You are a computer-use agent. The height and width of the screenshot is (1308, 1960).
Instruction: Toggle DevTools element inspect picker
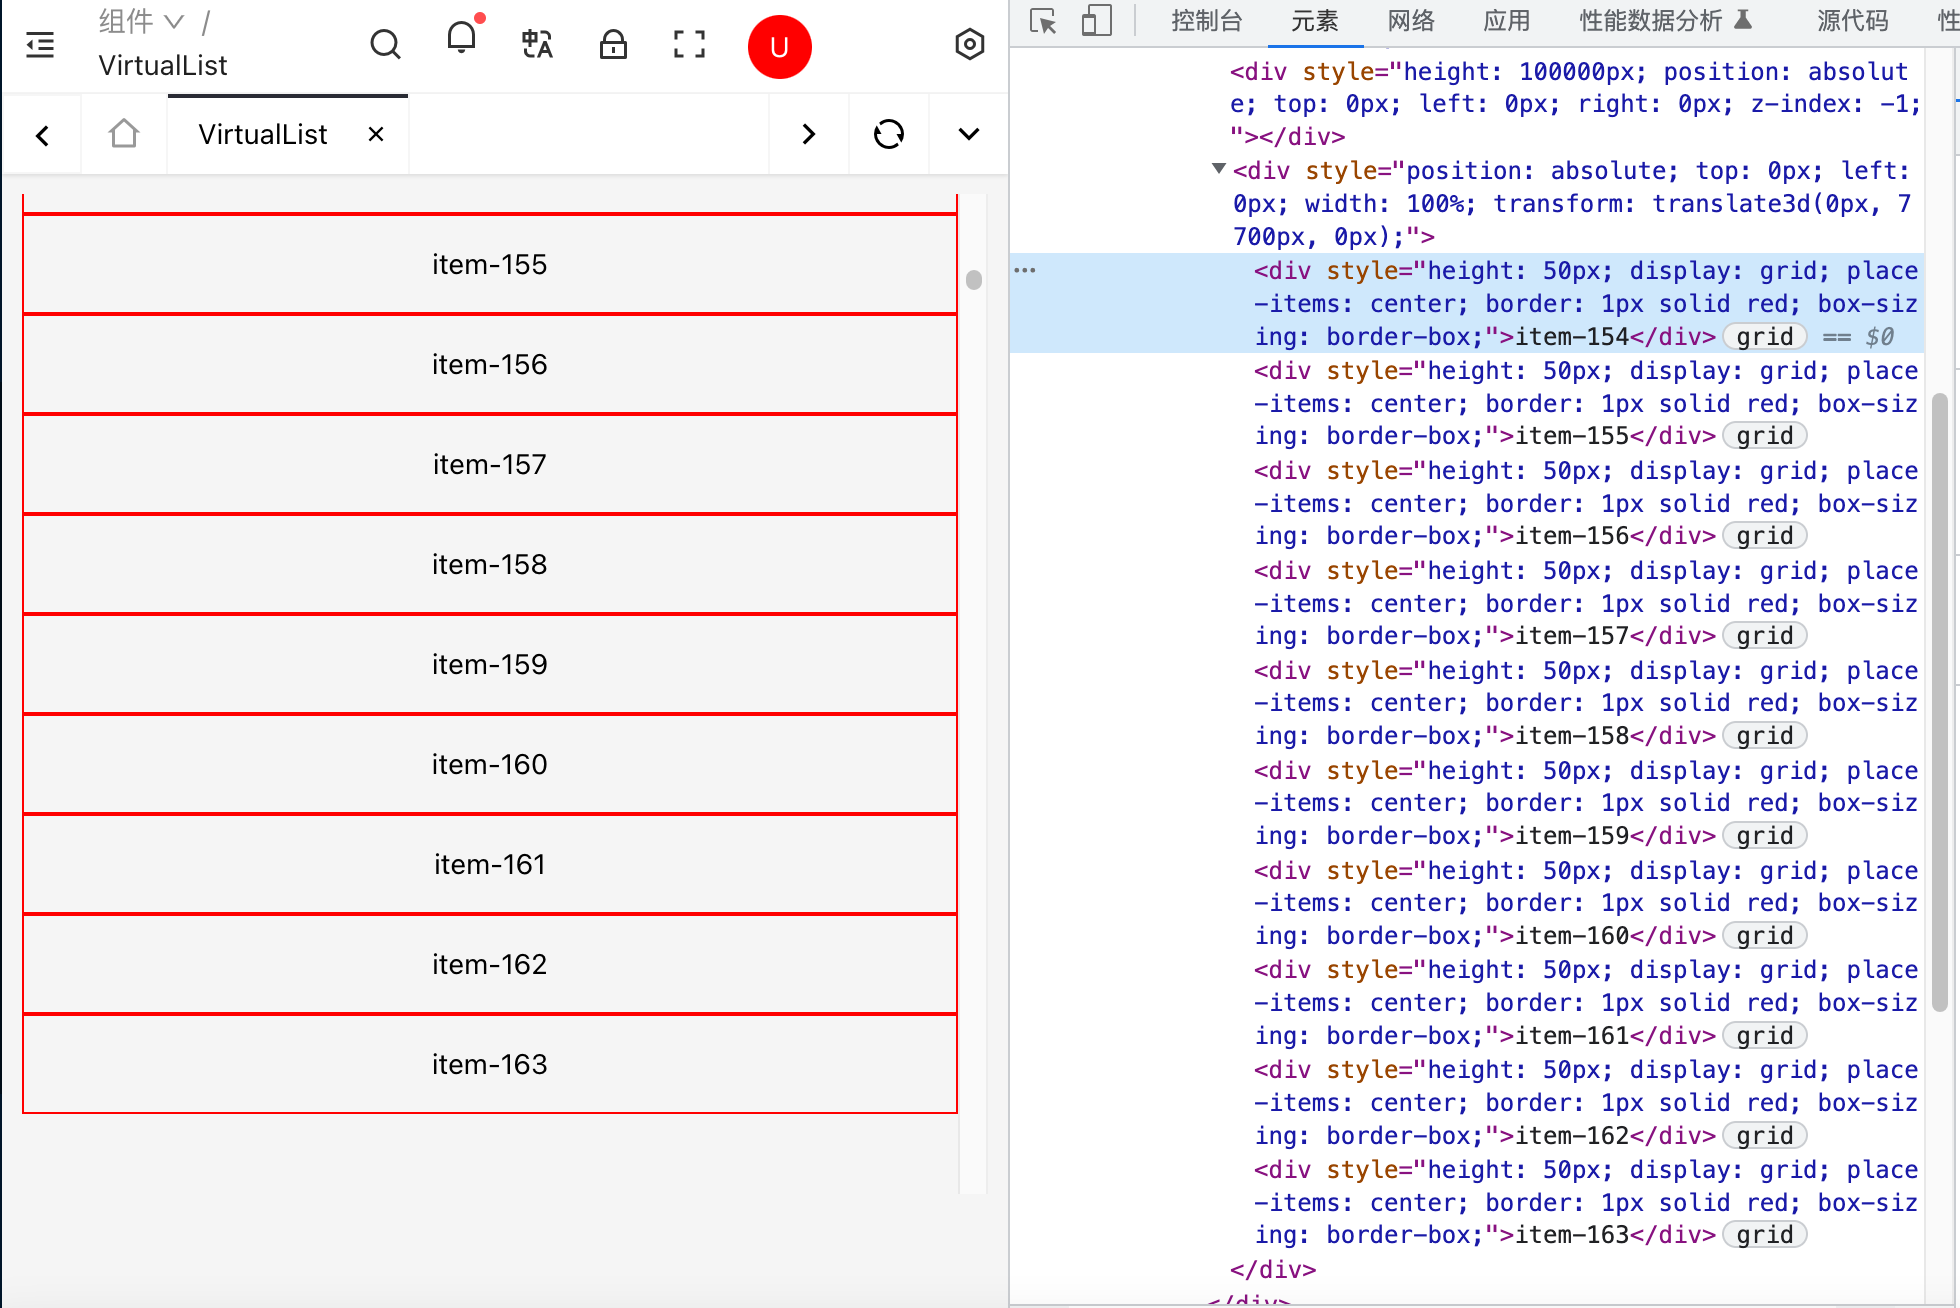[1043, 21]
